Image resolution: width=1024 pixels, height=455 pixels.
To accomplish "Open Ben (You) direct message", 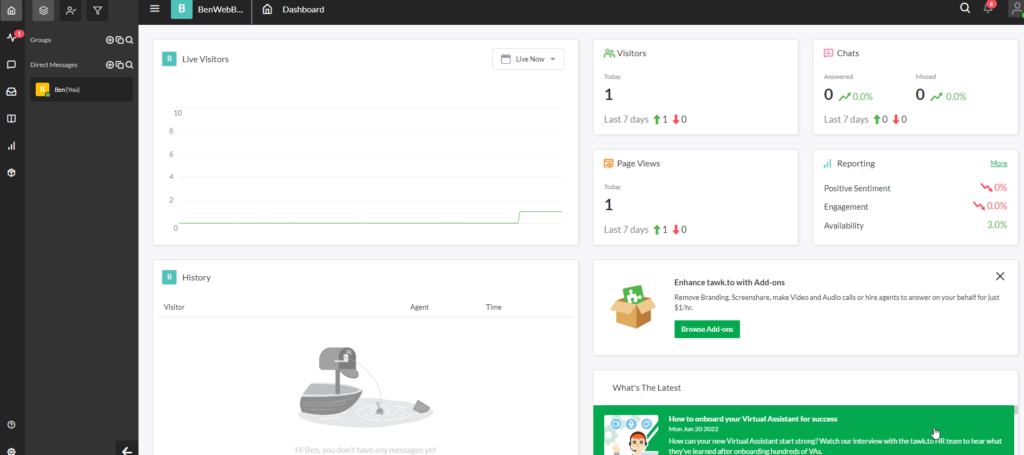I will coord(82,89).
